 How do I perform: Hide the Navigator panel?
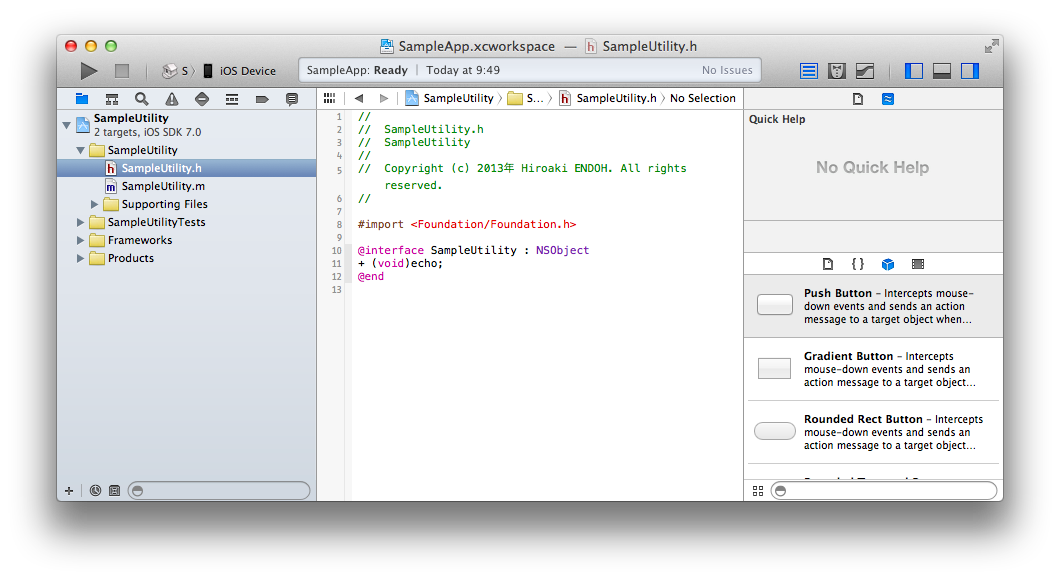coord(913,71)
